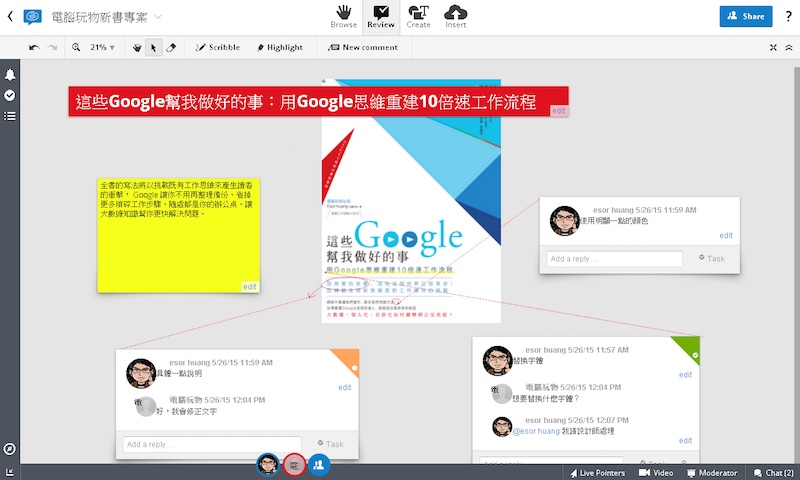
Task: Activate the Highlight tool
Action: [x=280, y=47]
